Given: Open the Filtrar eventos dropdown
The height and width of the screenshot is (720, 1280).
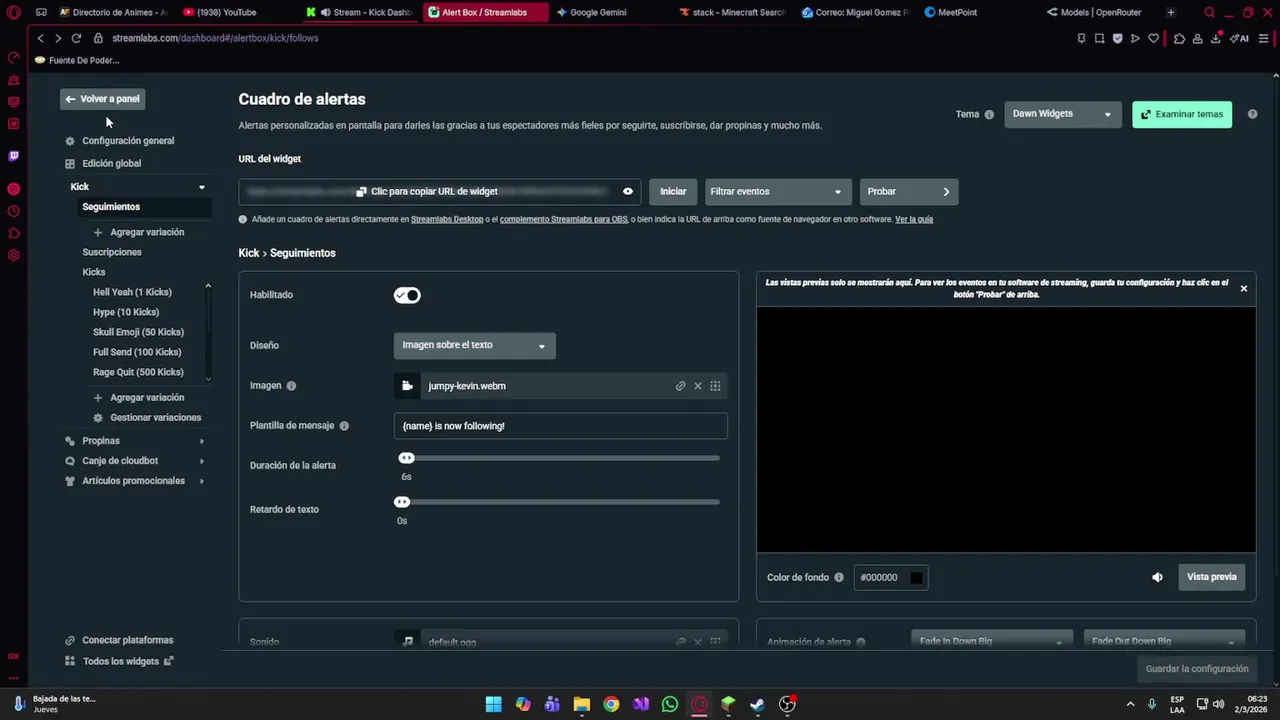Looking at the screenshot, I should point(778,191).
